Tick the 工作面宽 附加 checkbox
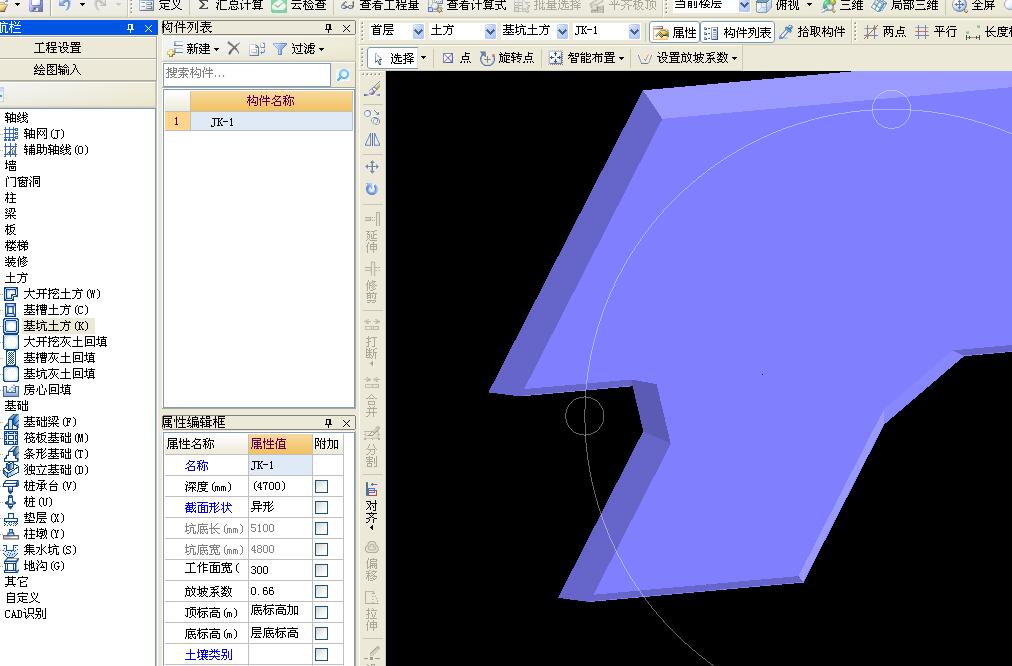This screenshot has height=666, width=1012. click(x=321, y=570)
